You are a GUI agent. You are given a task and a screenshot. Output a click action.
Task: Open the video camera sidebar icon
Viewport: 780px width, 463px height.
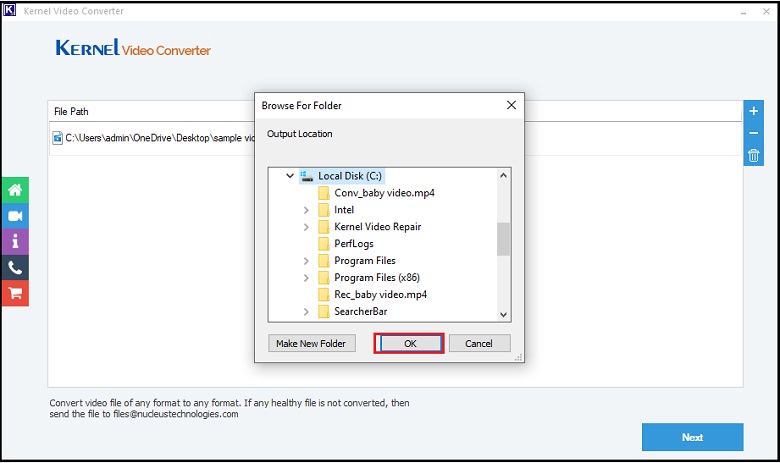tap(15, 216)
